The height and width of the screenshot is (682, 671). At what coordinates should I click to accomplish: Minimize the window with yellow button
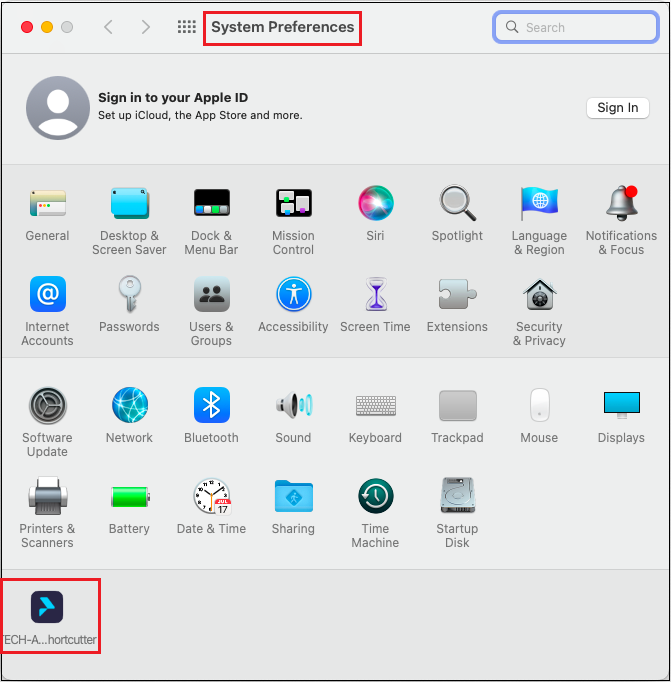pos(47,27)
